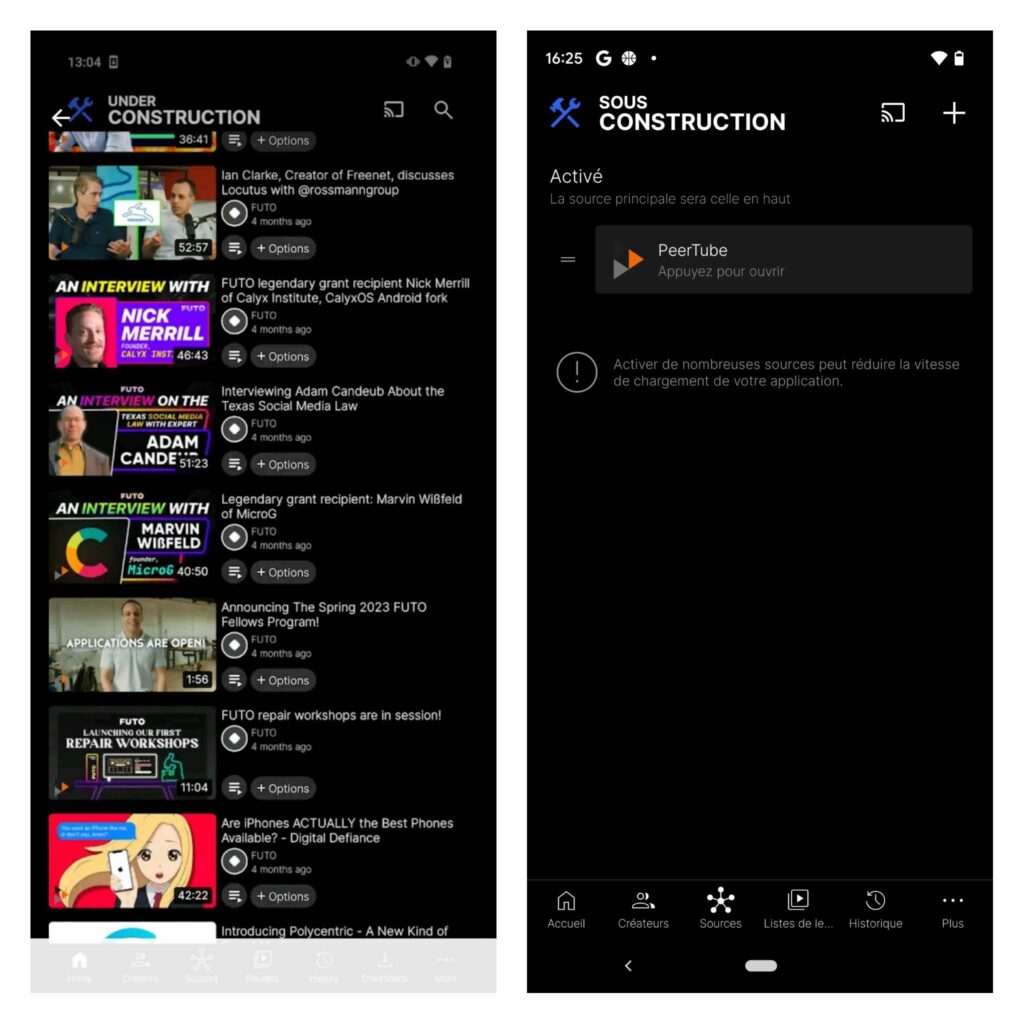Play the Nick Merrill interview thumbnail
Screen dimensions: 1024x1024
pos(132,321)
